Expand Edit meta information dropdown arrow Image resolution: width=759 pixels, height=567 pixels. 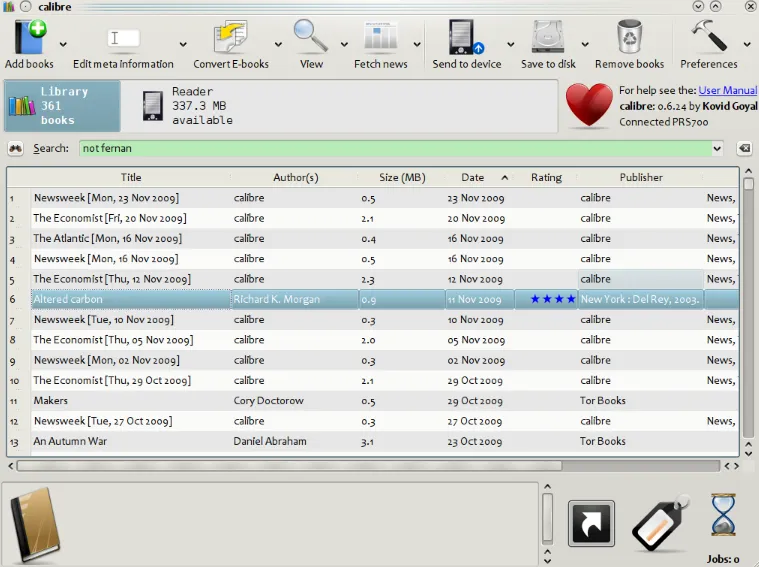[x=183, y=45]
